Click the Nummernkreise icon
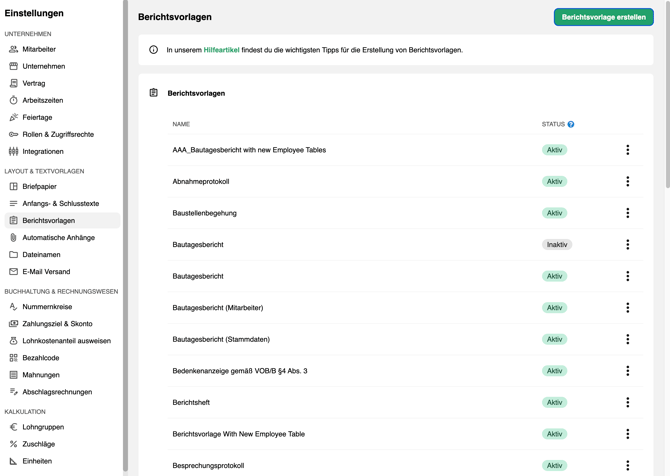This screenshot has height=476, width=670. (14, 307)
